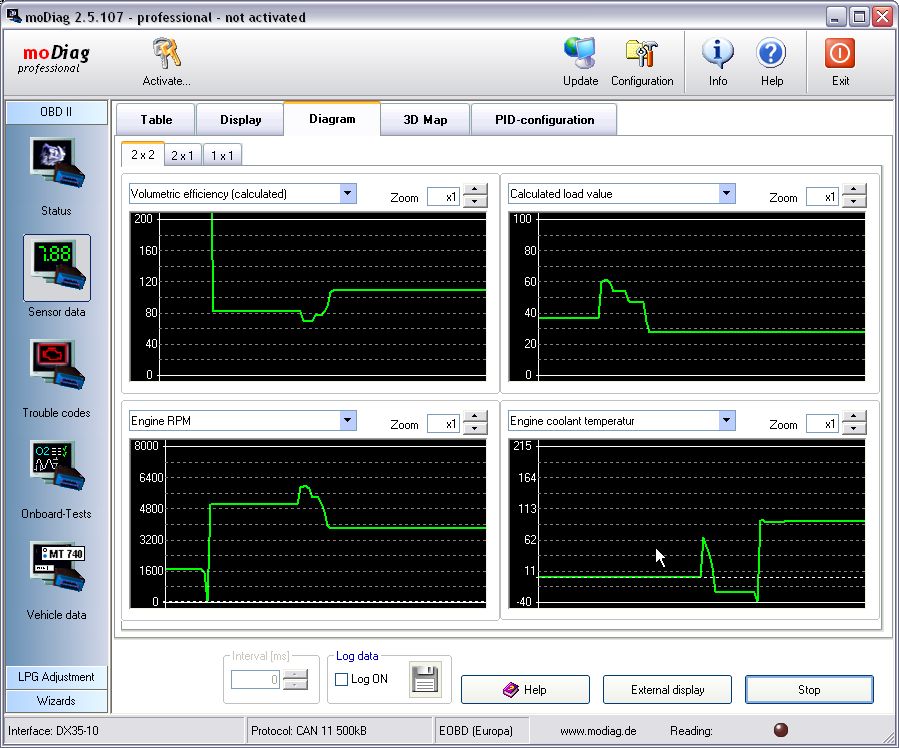Image resolution: width=899 pixels, height=748 pixels.
Task: Open the Vehicle data icon
Action: click(x=56, y=570)
